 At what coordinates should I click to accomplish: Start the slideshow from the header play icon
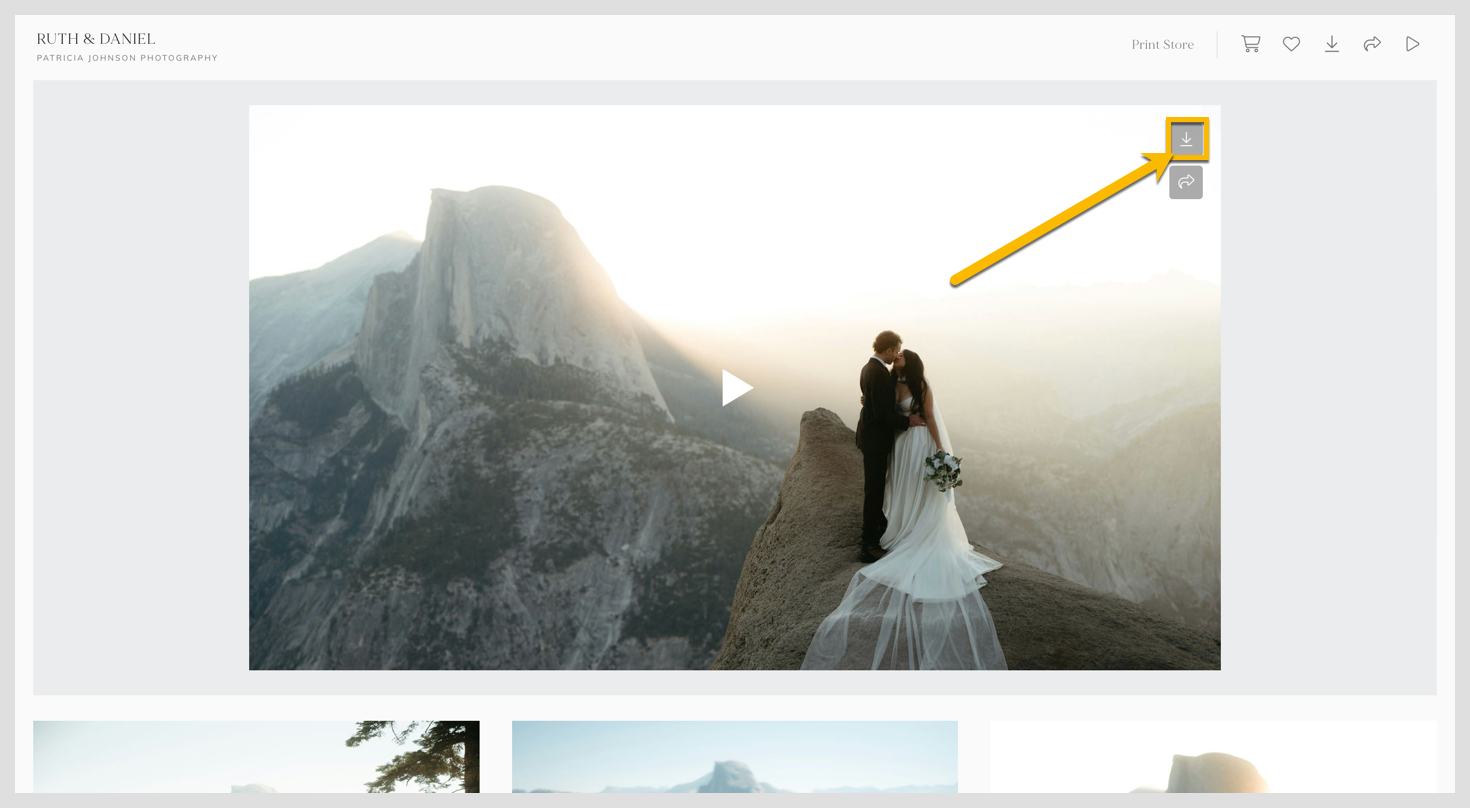(x=1412, y=44)
